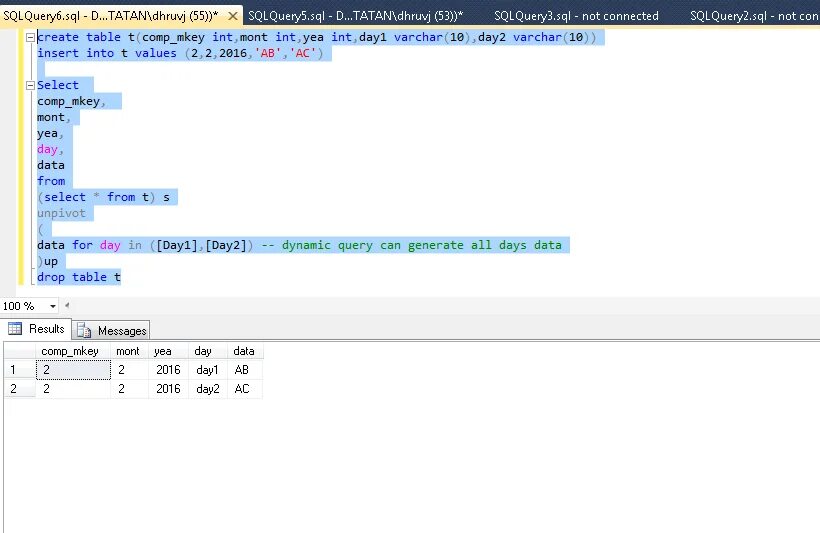This screenshot has height=533, width=820.
Task: Select the day column header
Action: click(x=208, y=351)
